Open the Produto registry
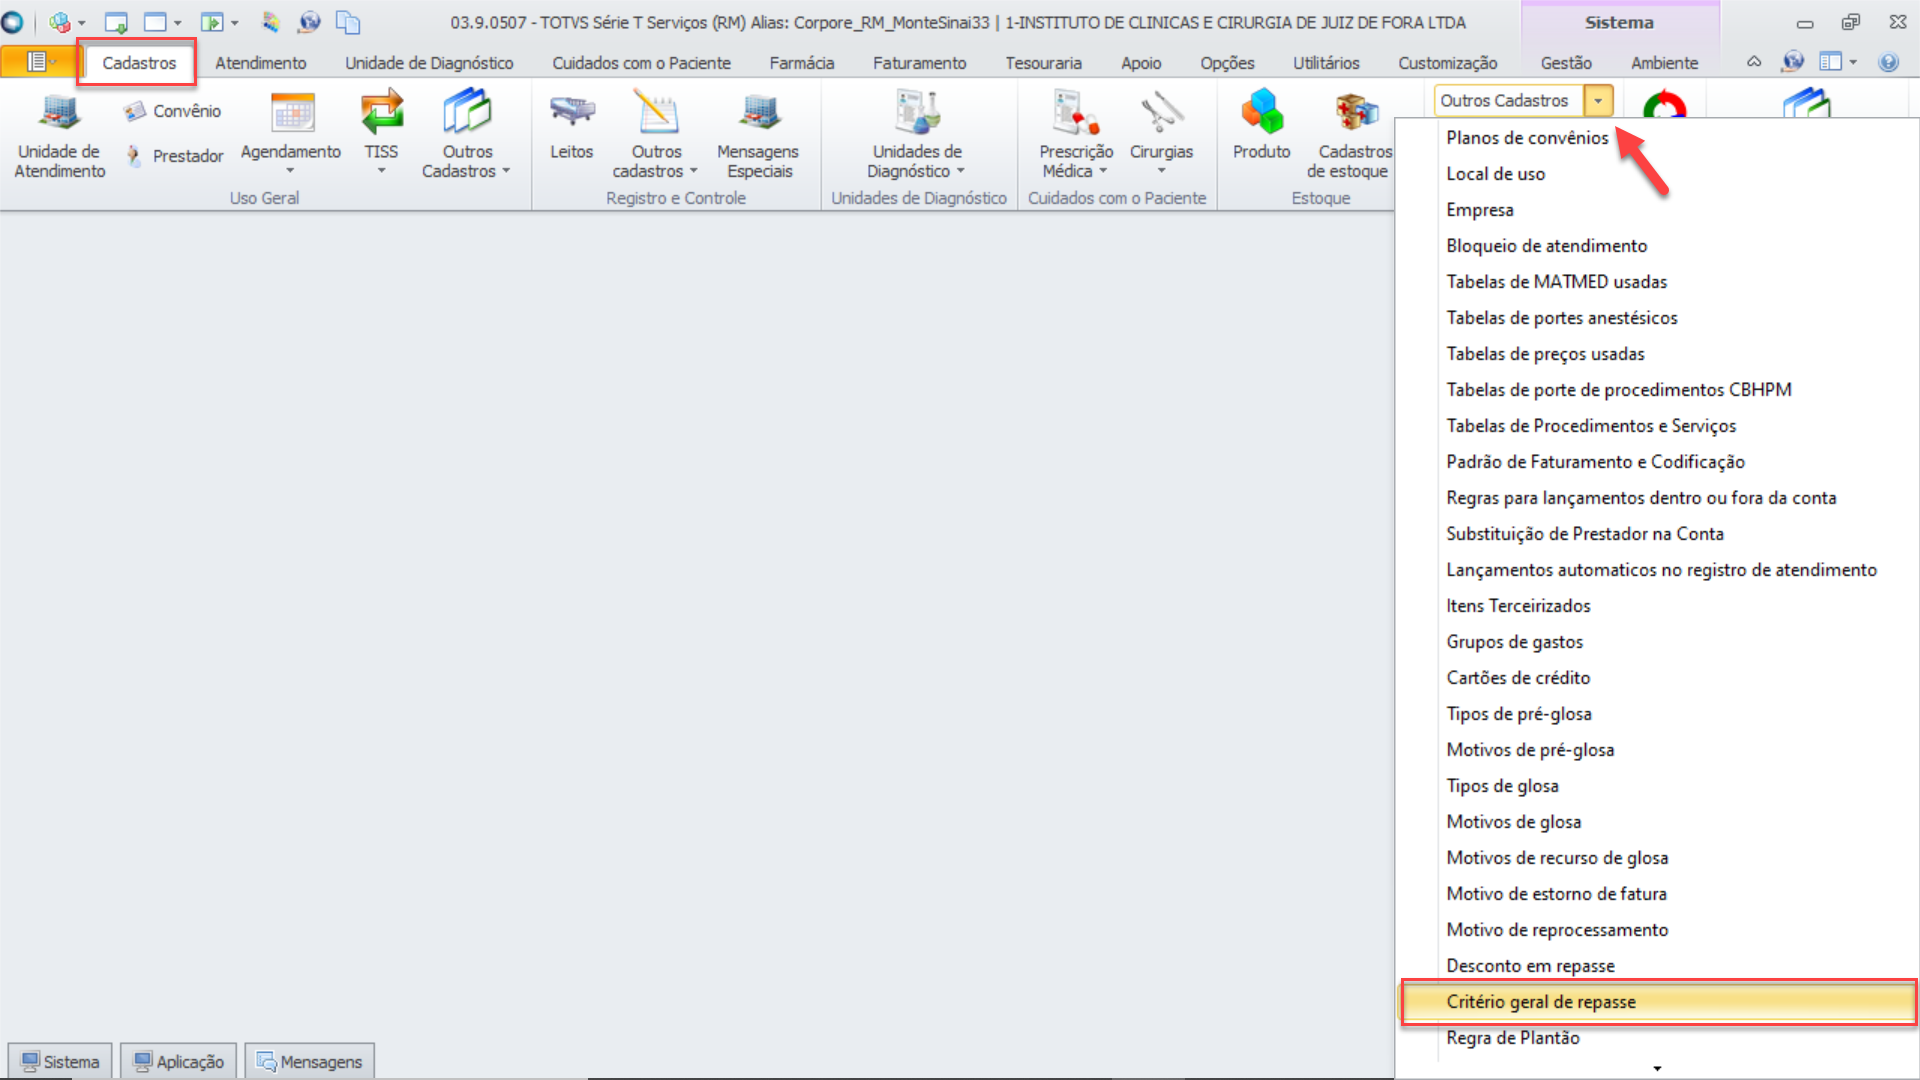 [1261, 125]
